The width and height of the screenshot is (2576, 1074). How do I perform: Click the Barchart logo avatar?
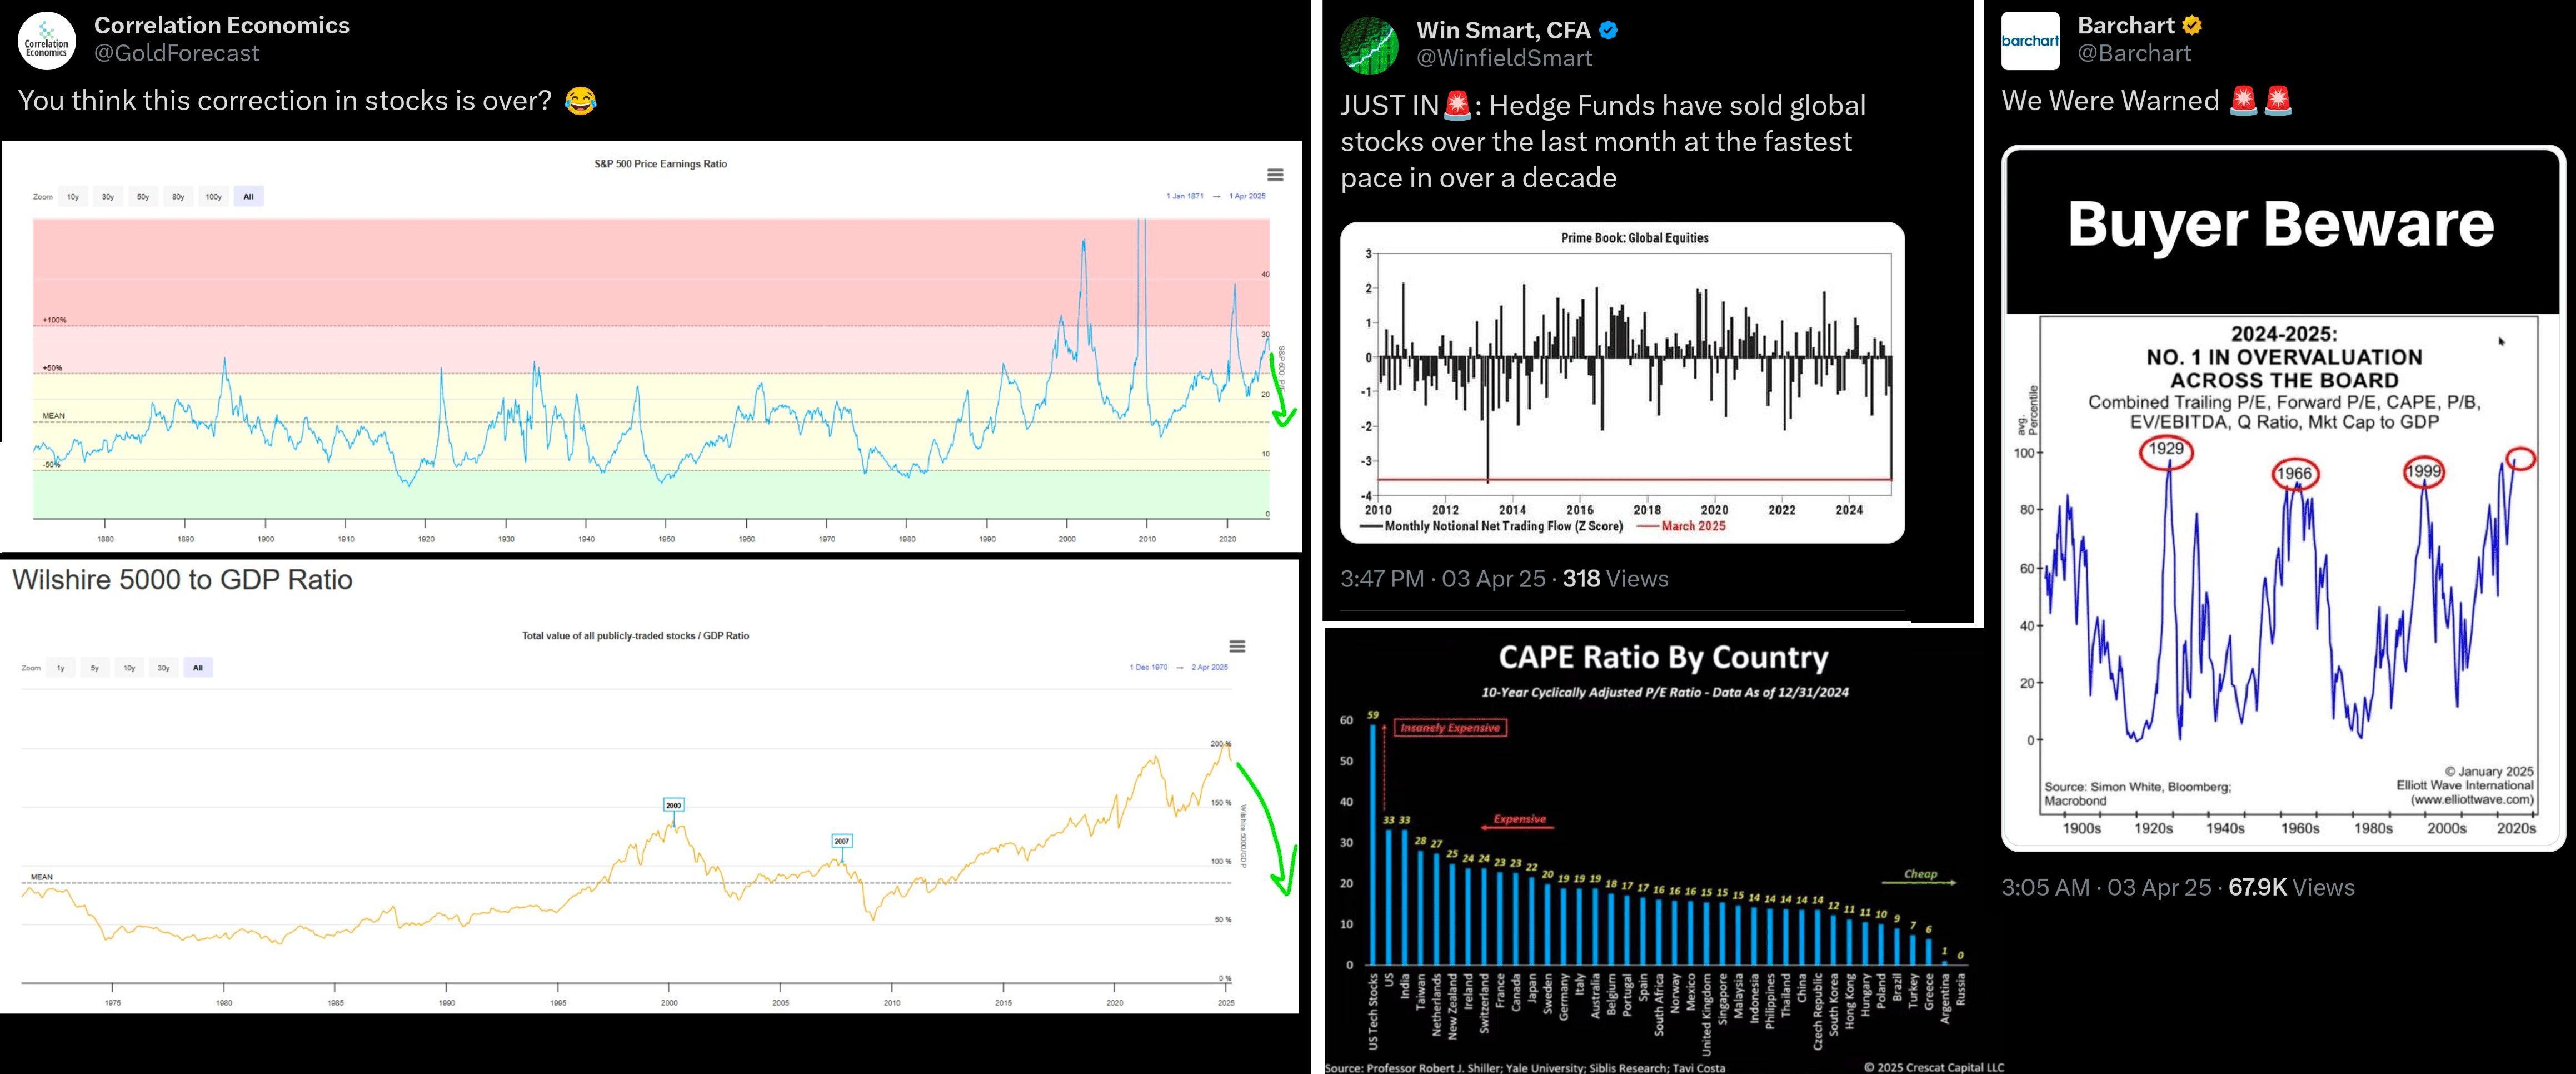tap(2030, 42)
